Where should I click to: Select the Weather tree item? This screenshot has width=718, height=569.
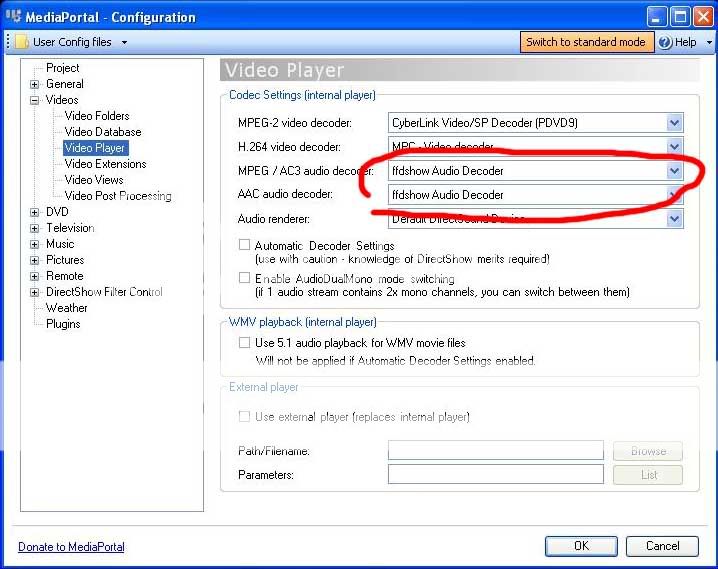coord(67,308)
